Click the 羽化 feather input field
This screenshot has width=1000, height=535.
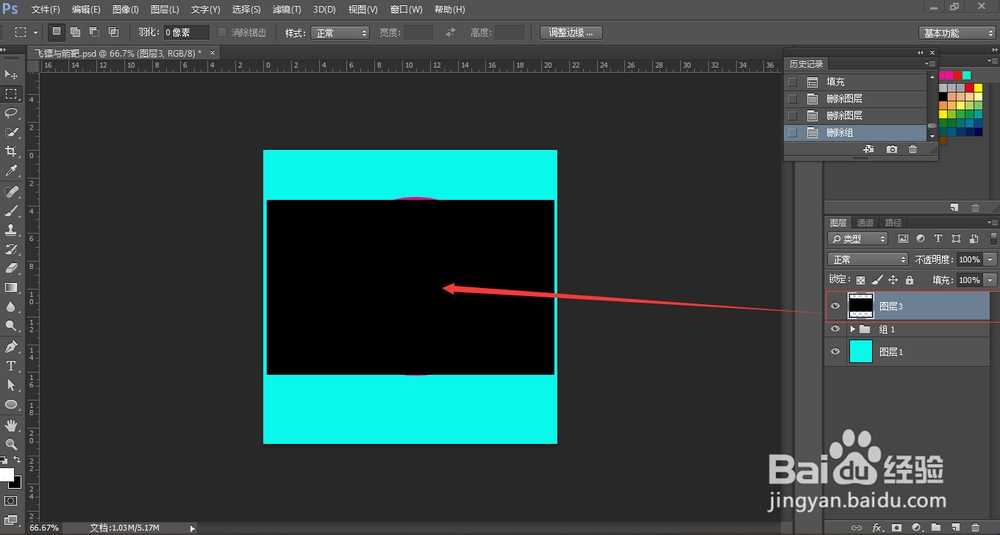tap(186, 33)
